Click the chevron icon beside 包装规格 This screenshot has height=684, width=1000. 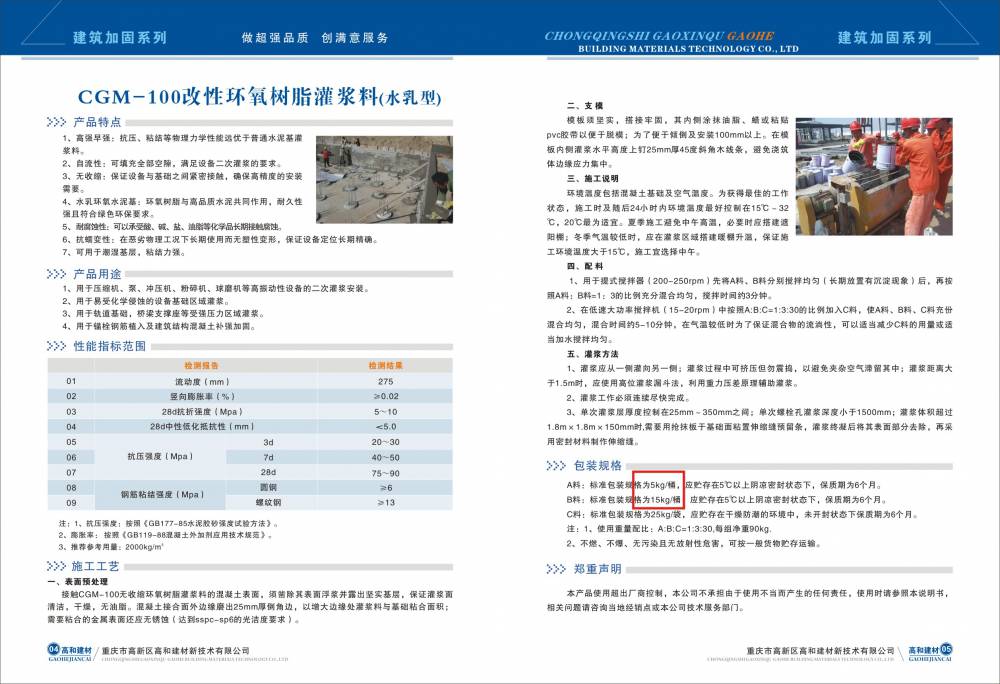pyautogui.click(x=558, y=465)
